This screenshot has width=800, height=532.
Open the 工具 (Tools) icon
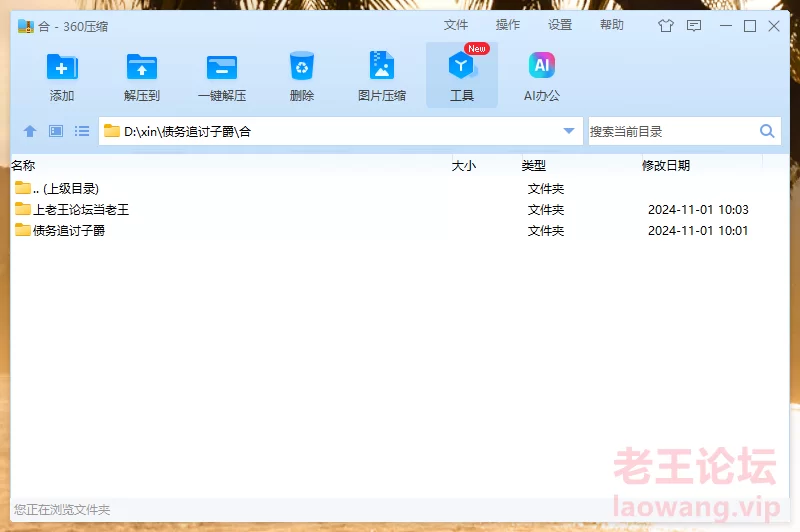461,68
